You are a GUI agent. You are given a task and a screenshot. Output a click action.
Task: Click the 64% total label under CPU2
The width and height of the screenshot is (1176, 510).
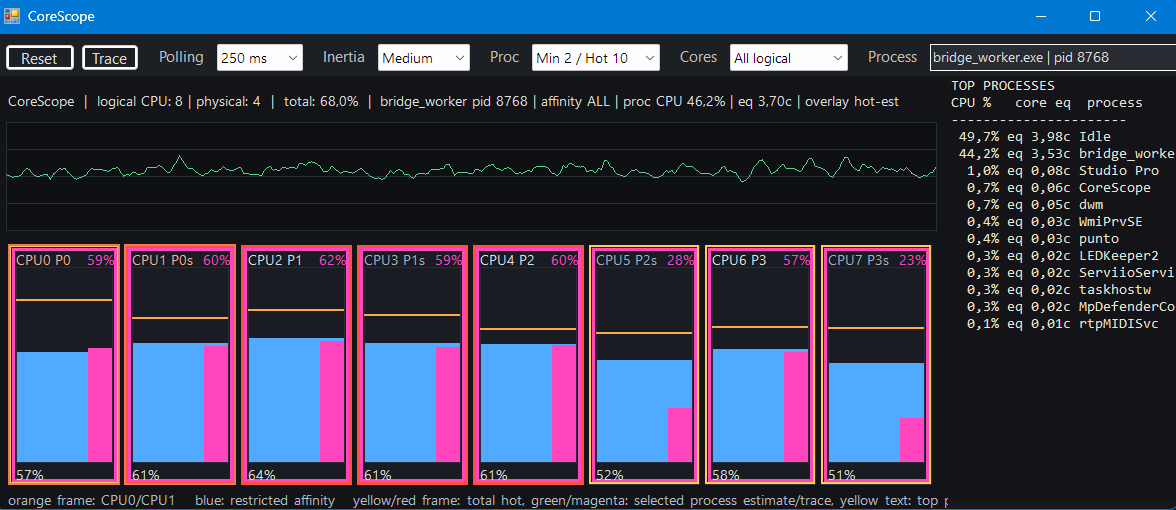click(262, 475)
